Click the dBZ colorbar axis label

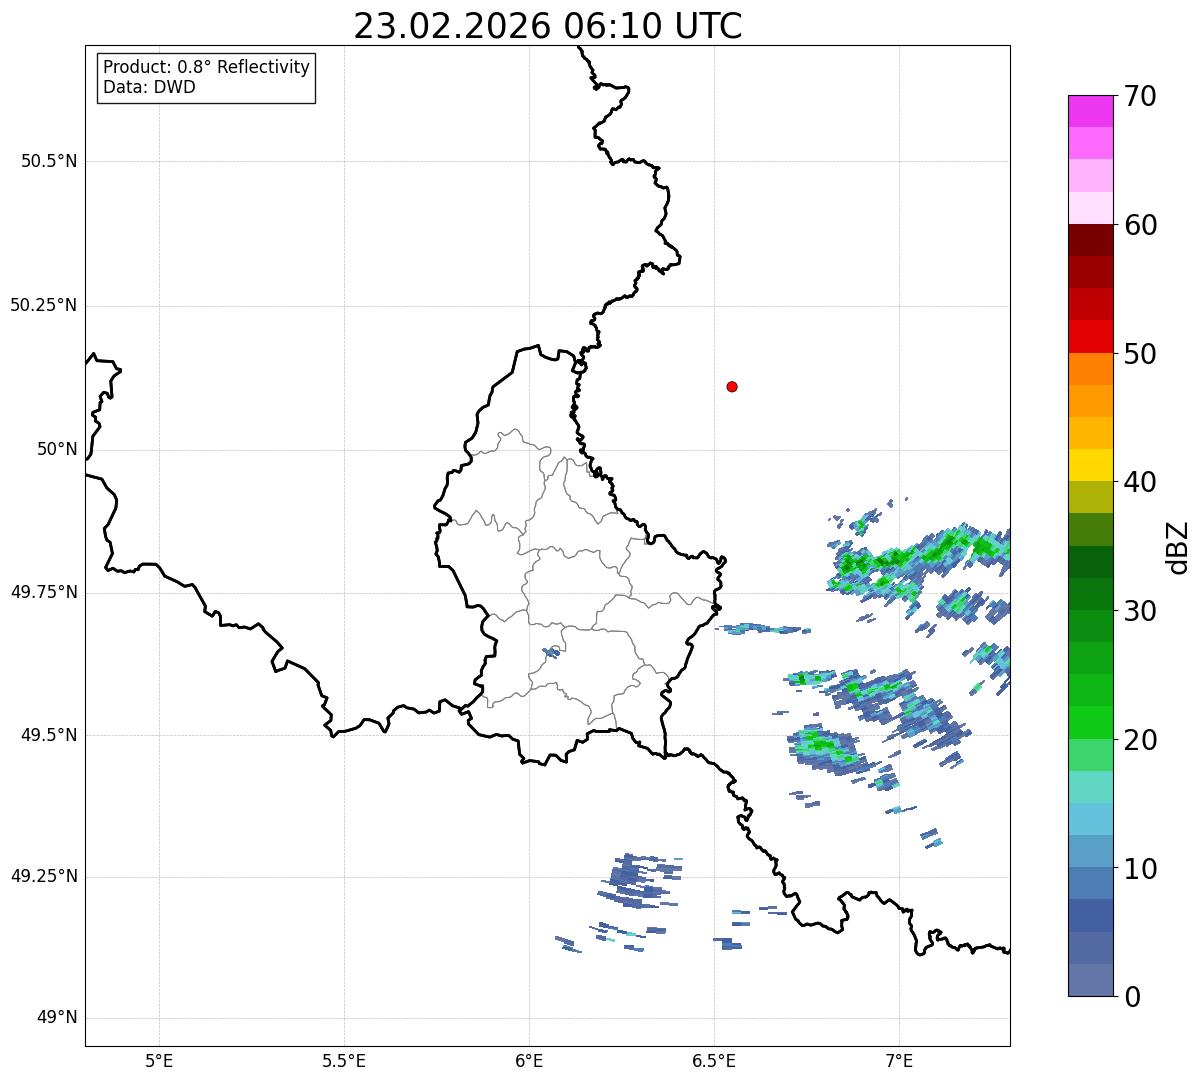pyautogui.click(x=1178, y=547)
